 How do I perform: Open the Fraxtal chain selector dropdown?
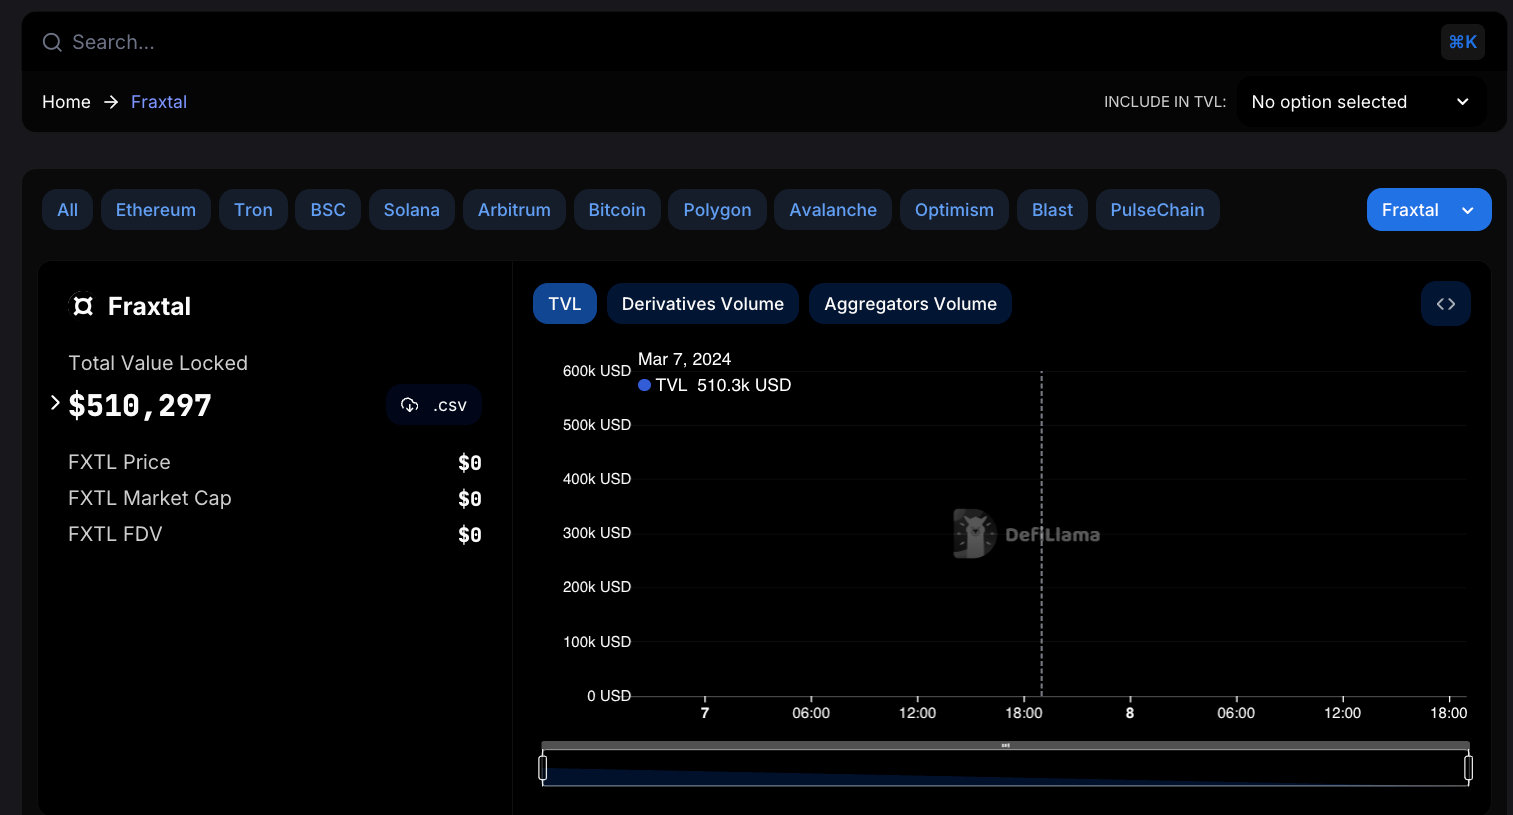(1428, 210)
